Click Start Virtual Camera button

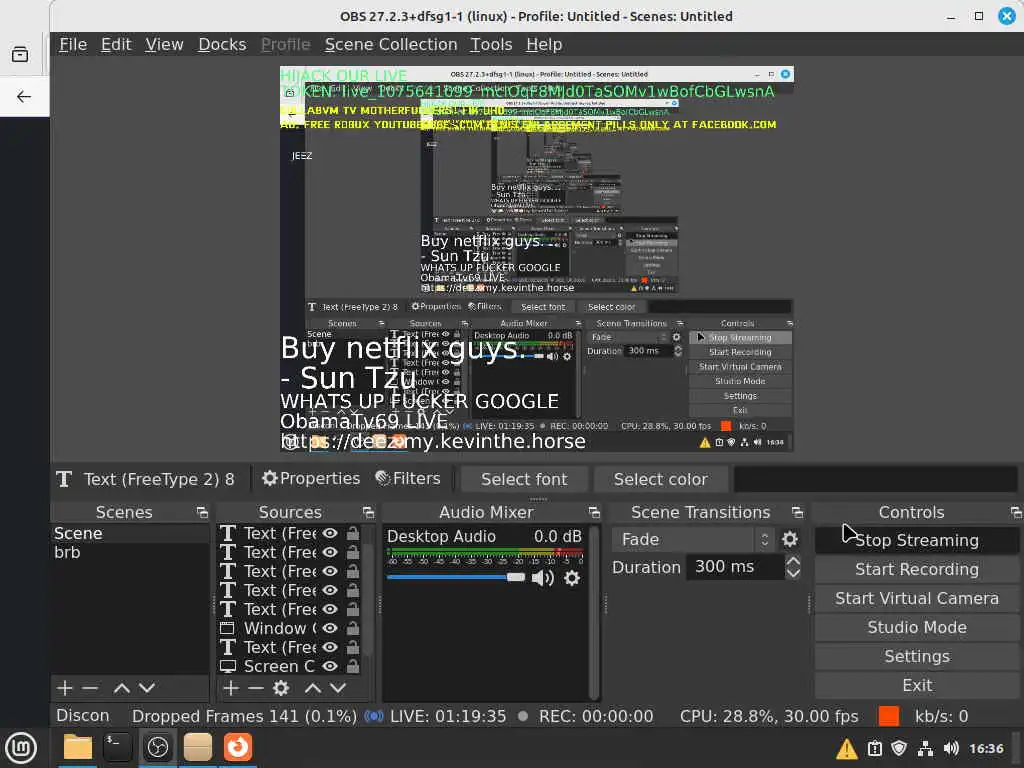[x=917, y=598]
